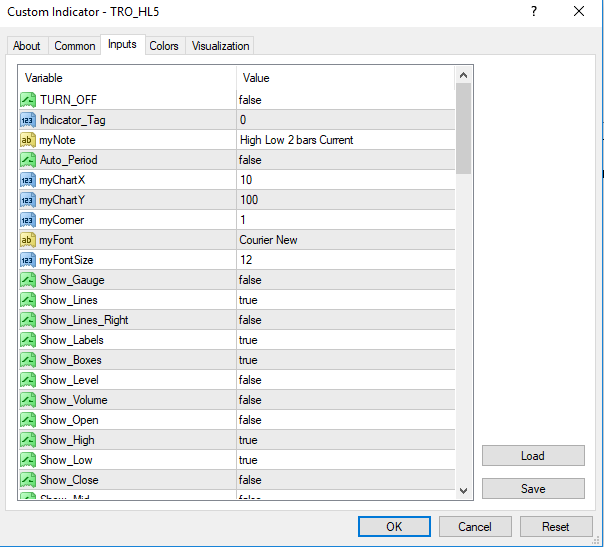Select the Auto_Period boolean icon

(x=28, y=160)
